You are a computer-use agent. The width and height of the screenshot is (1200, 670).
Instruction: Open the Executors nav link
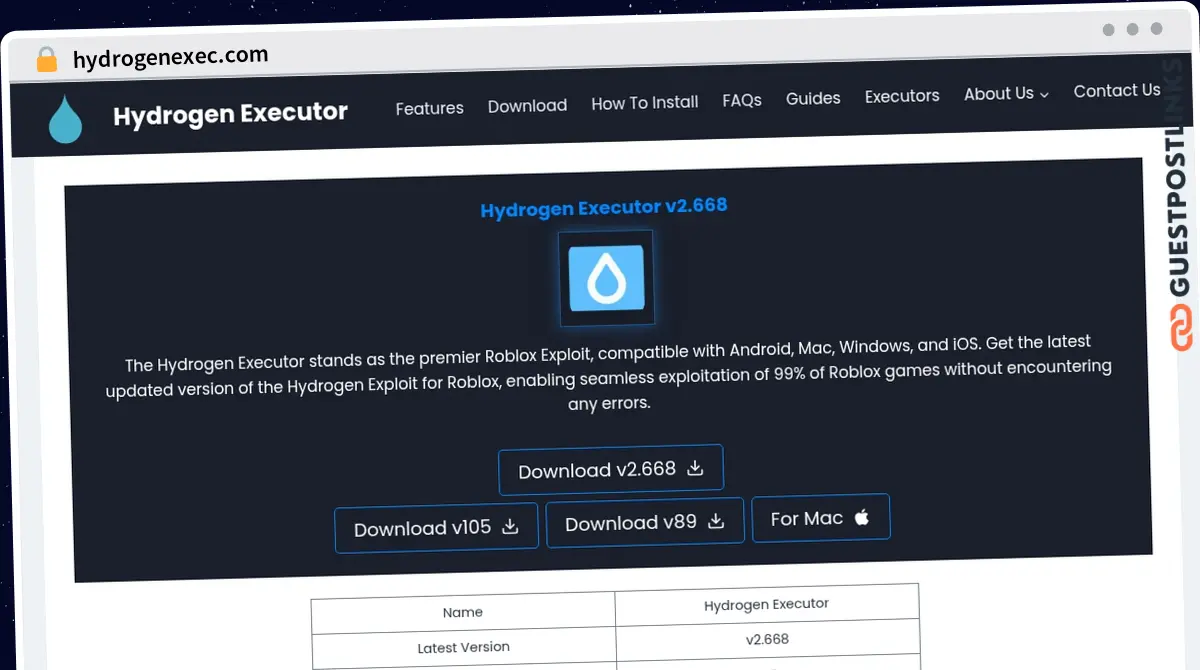902,96
